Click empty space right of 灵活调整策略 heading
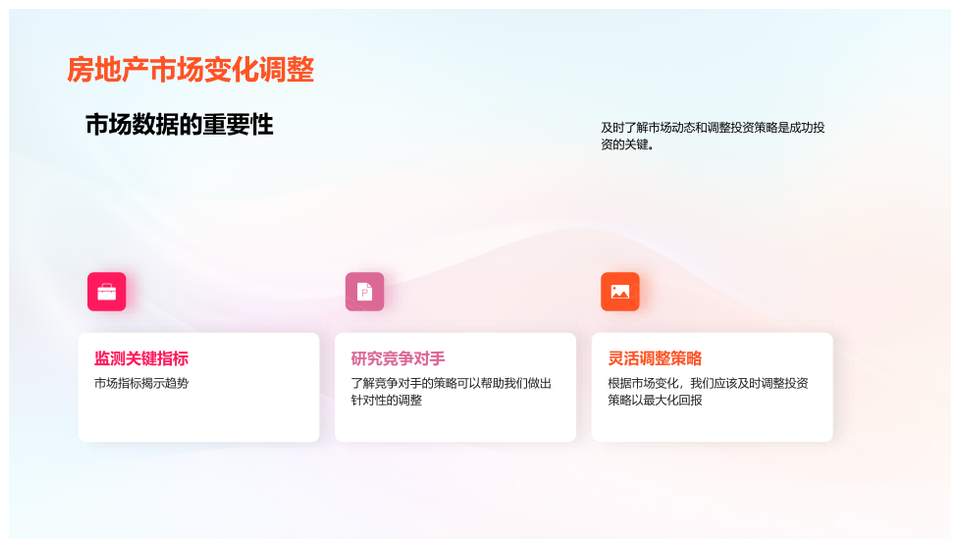The width and height of the screenshot is (960, 548). [766, 359]
